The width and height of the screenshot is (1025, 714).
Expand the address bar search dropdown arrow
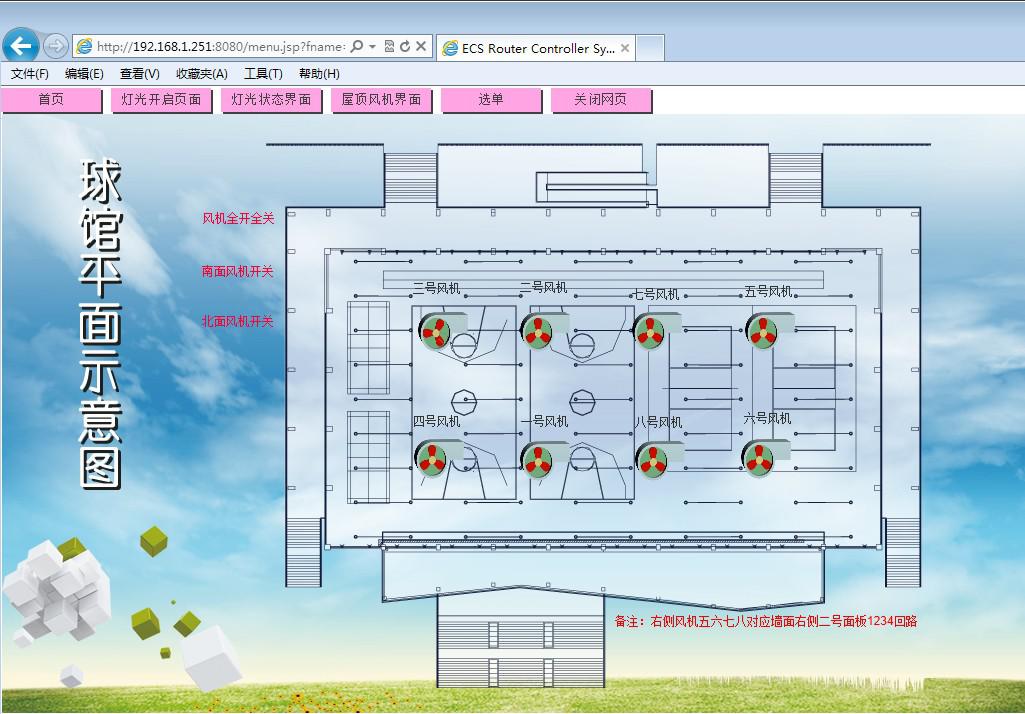(x=372, y=47)
